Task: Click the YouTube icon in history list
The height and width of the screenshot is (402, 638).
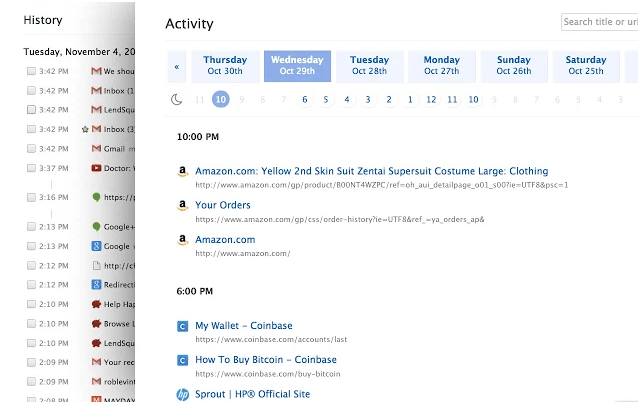Action: click(96, 168)
